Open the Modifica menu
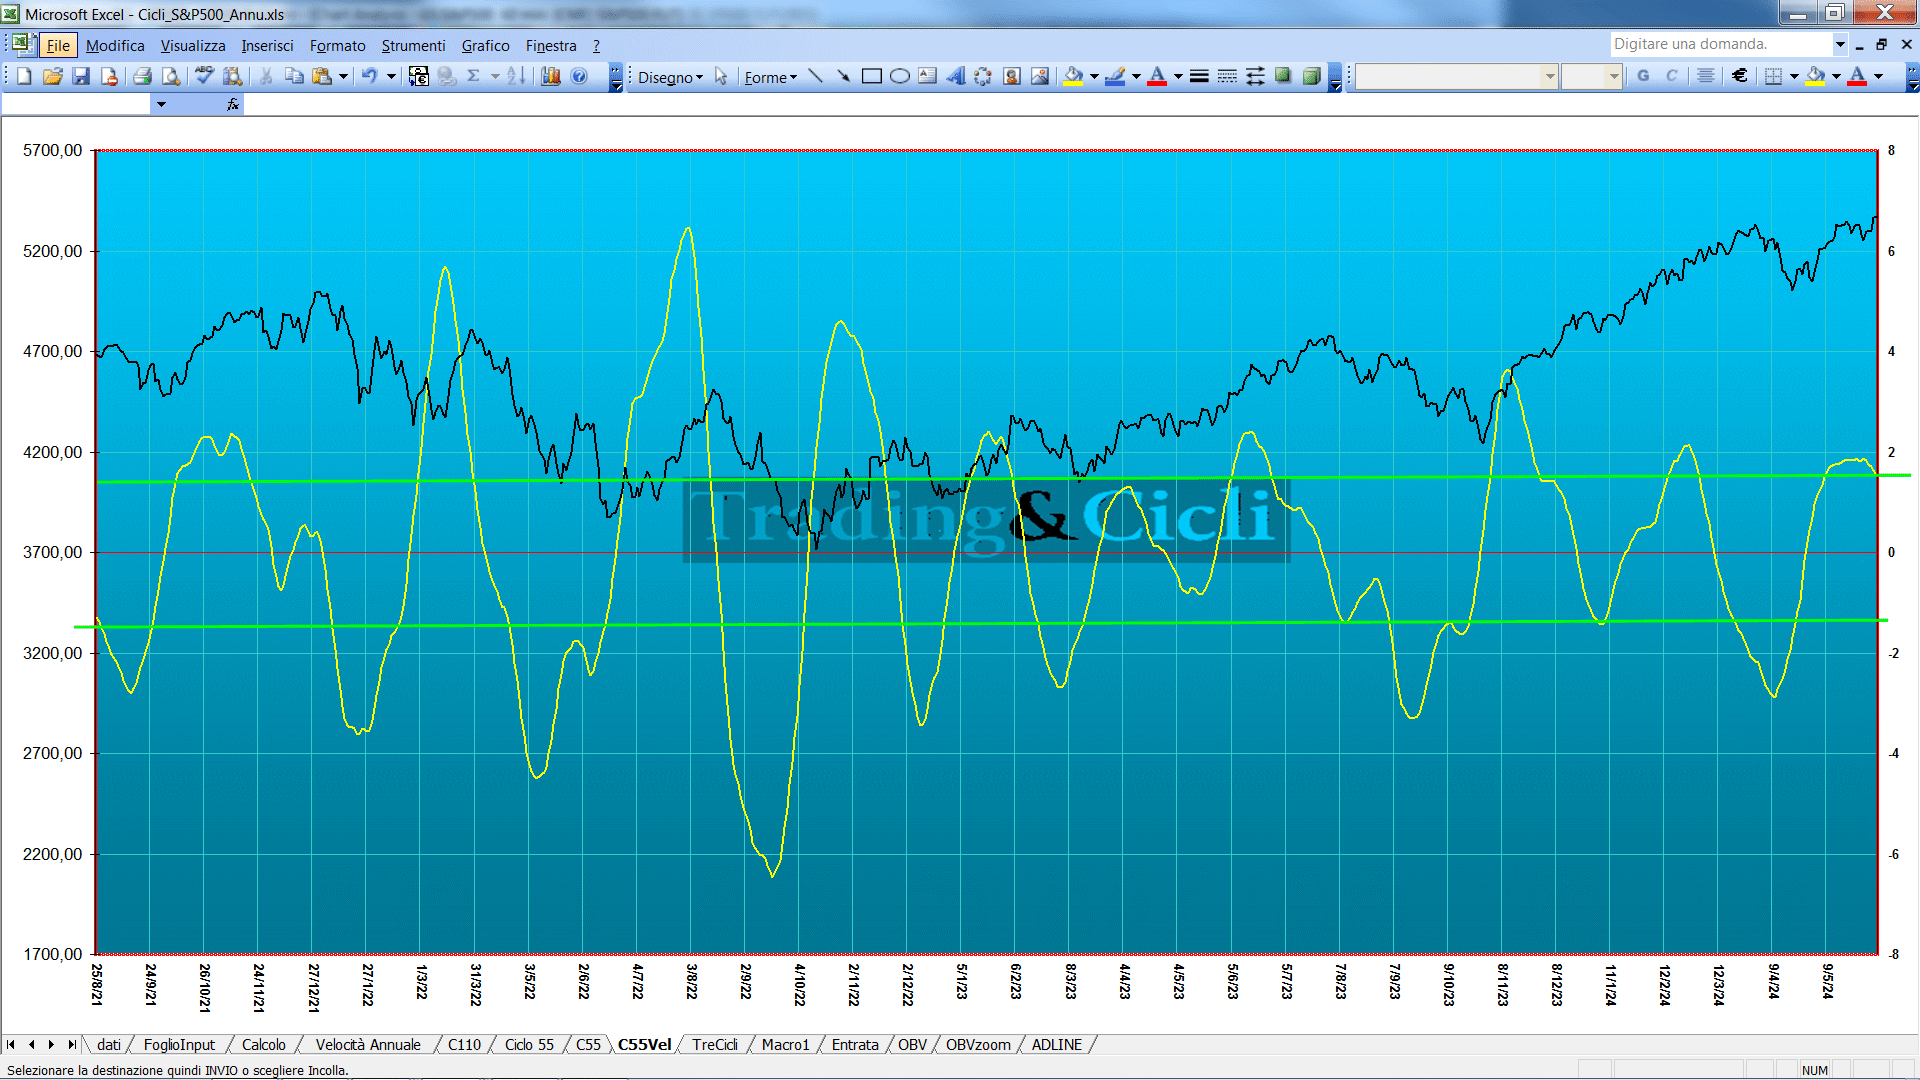 coord(115,45)
